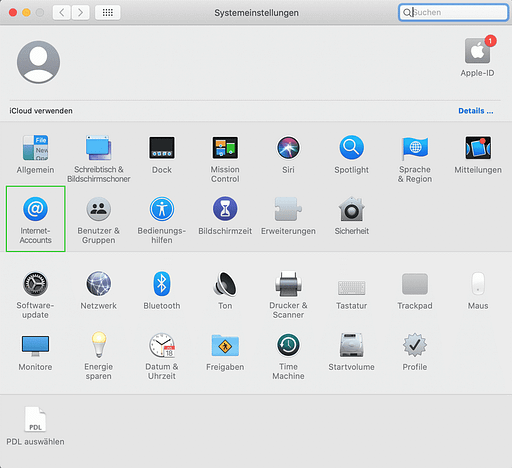Show all preferences grid button
This screenshot has width=512, height=468.
108,13
